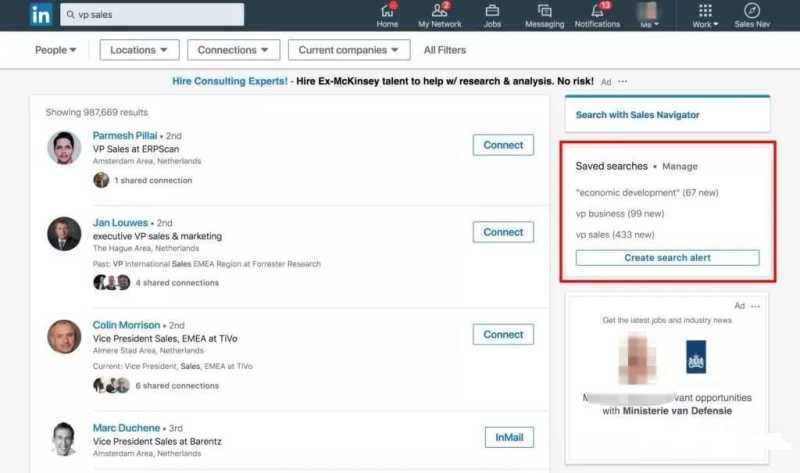Open My Network from the top nav
The width and height of the screenshot is (800, 473).
coord(439,15)
